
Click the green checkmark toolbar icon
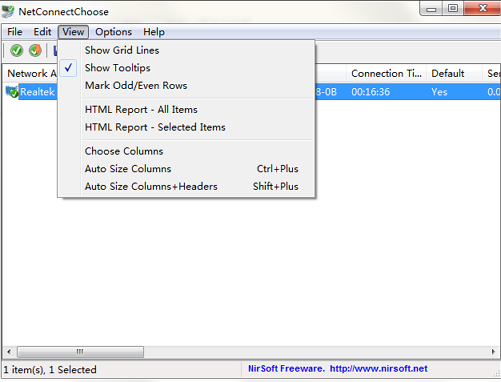[x=16, y=51]
